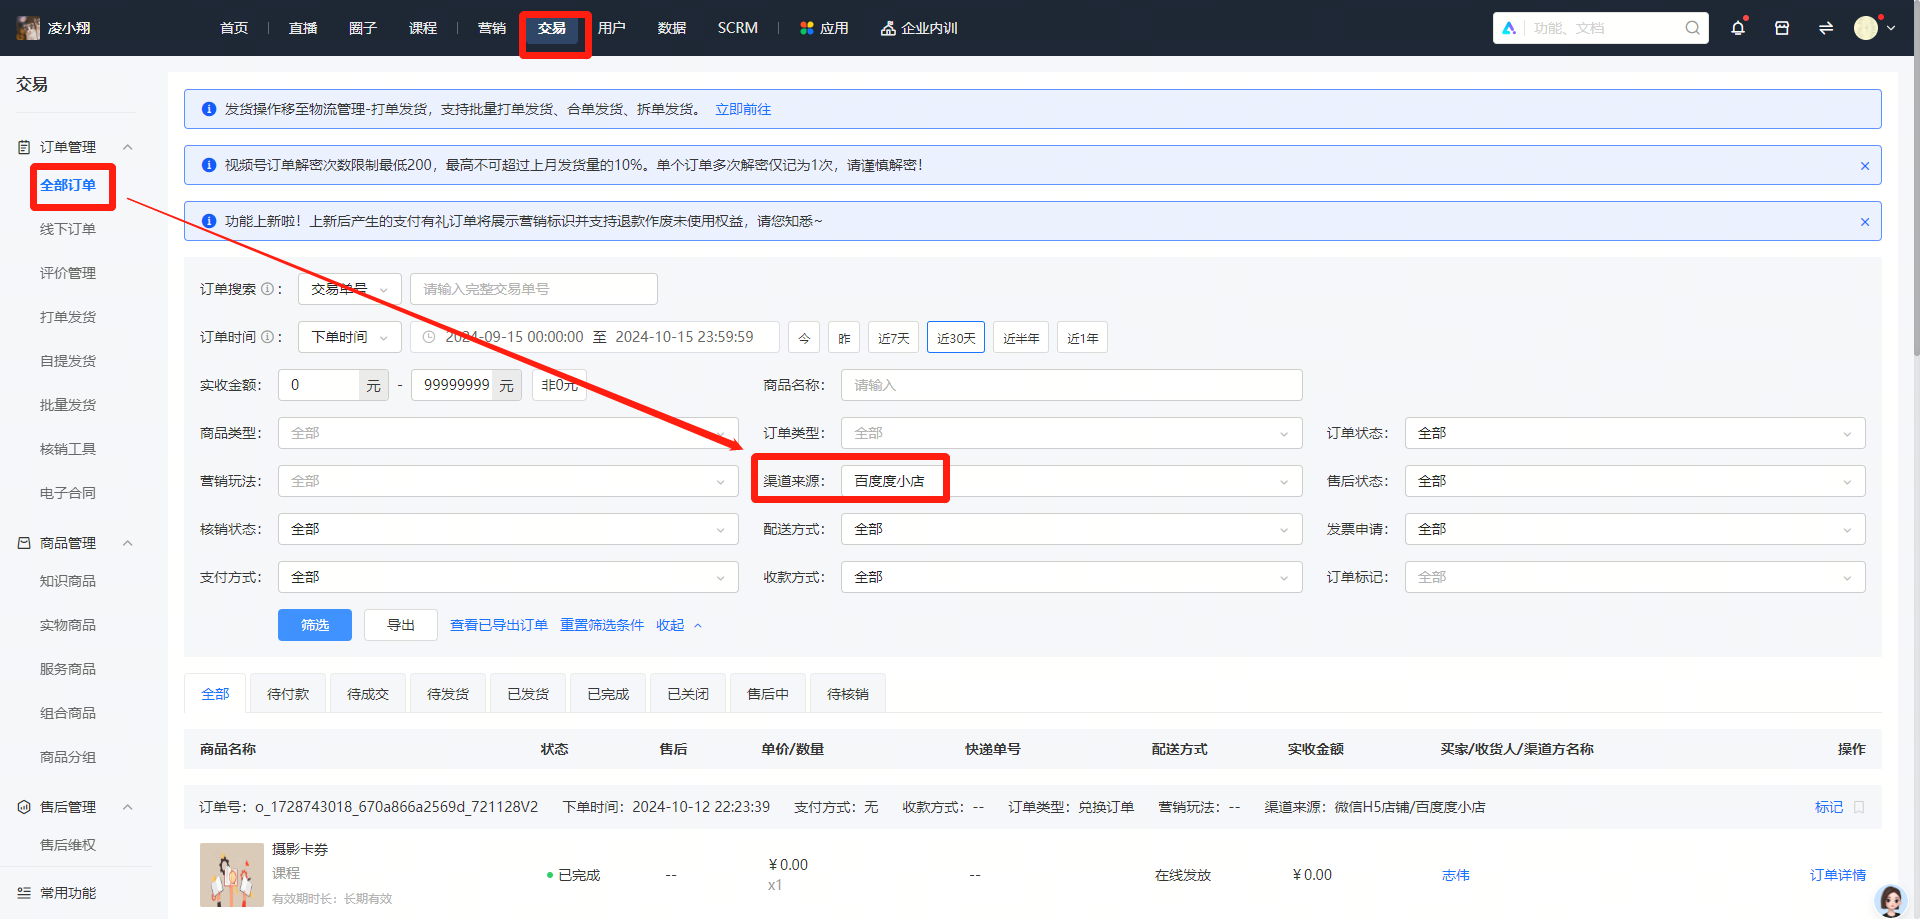Open the 营销玩法 dropdown
Image resolution: width=1920 pixels, height=919 pixels.
pos(508,481)
